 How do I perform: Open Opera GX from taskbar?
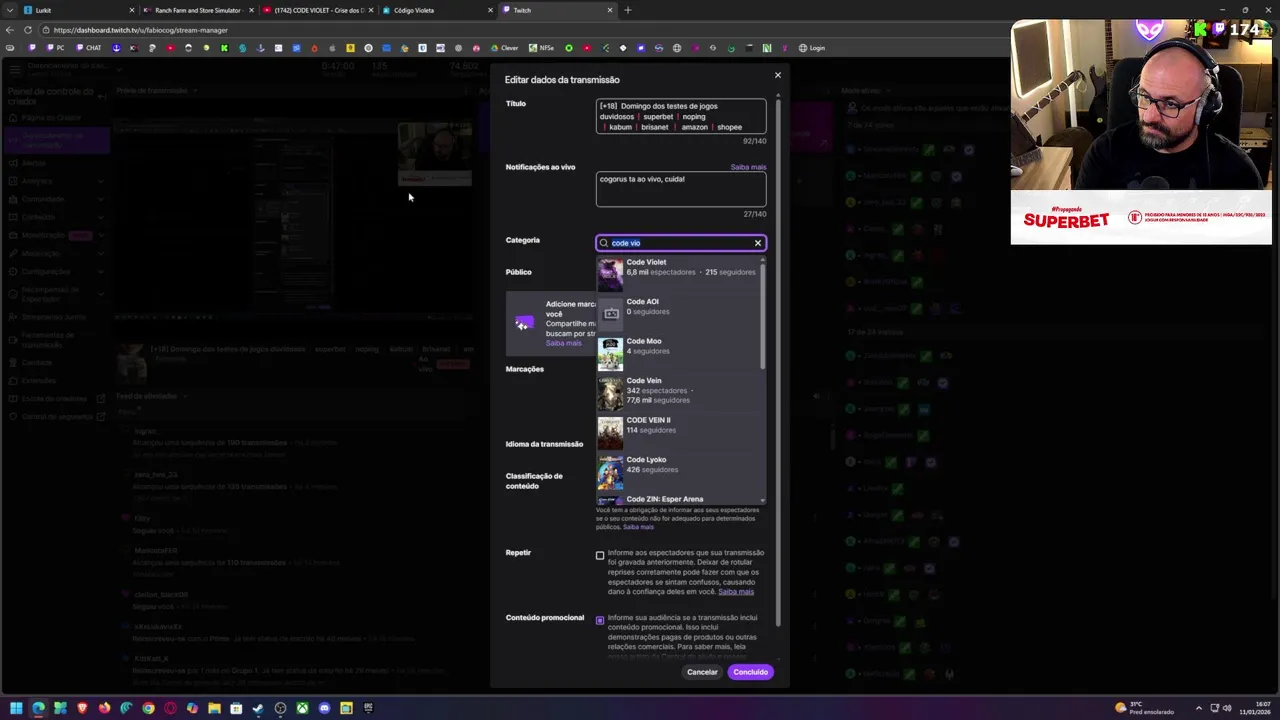click(x=170, y=709)
